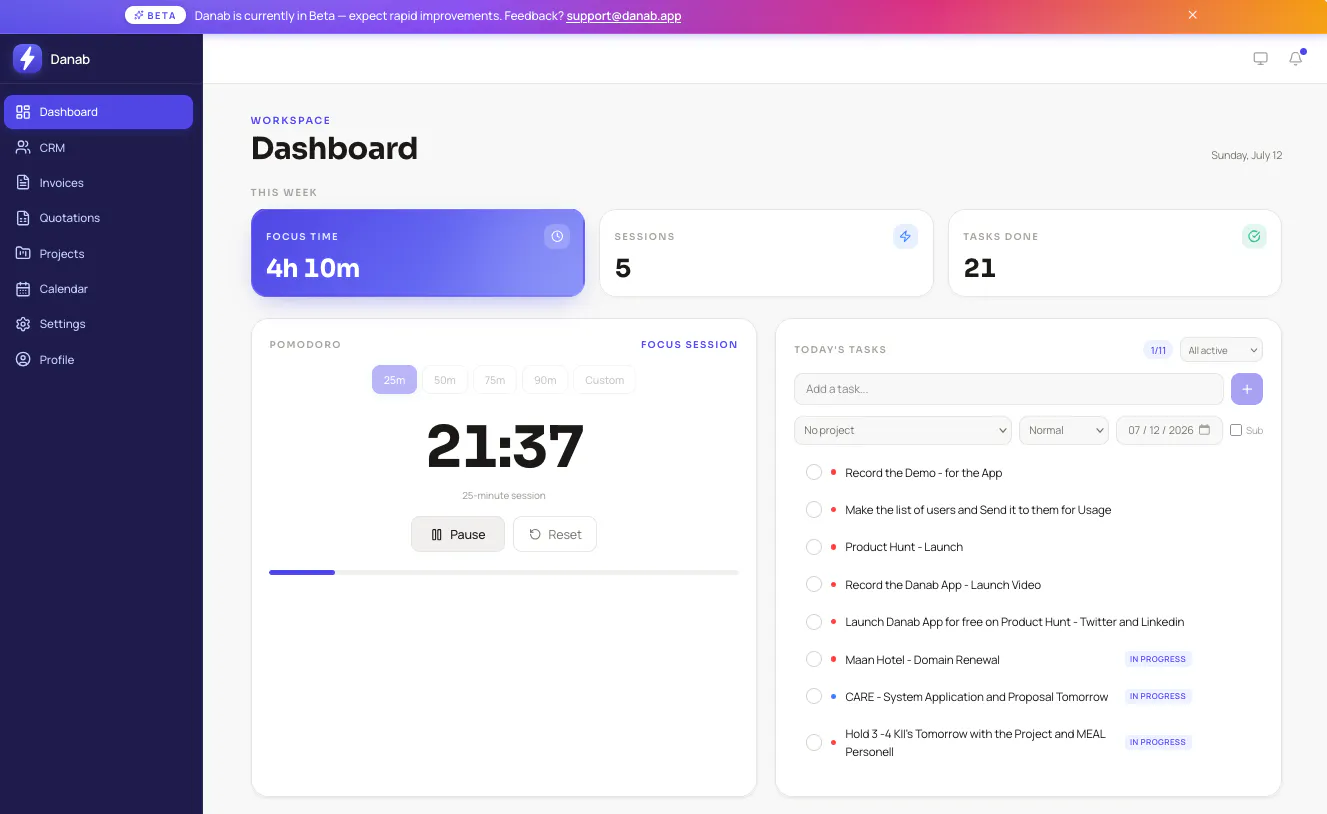Open the support@danab.app email link

624,16
